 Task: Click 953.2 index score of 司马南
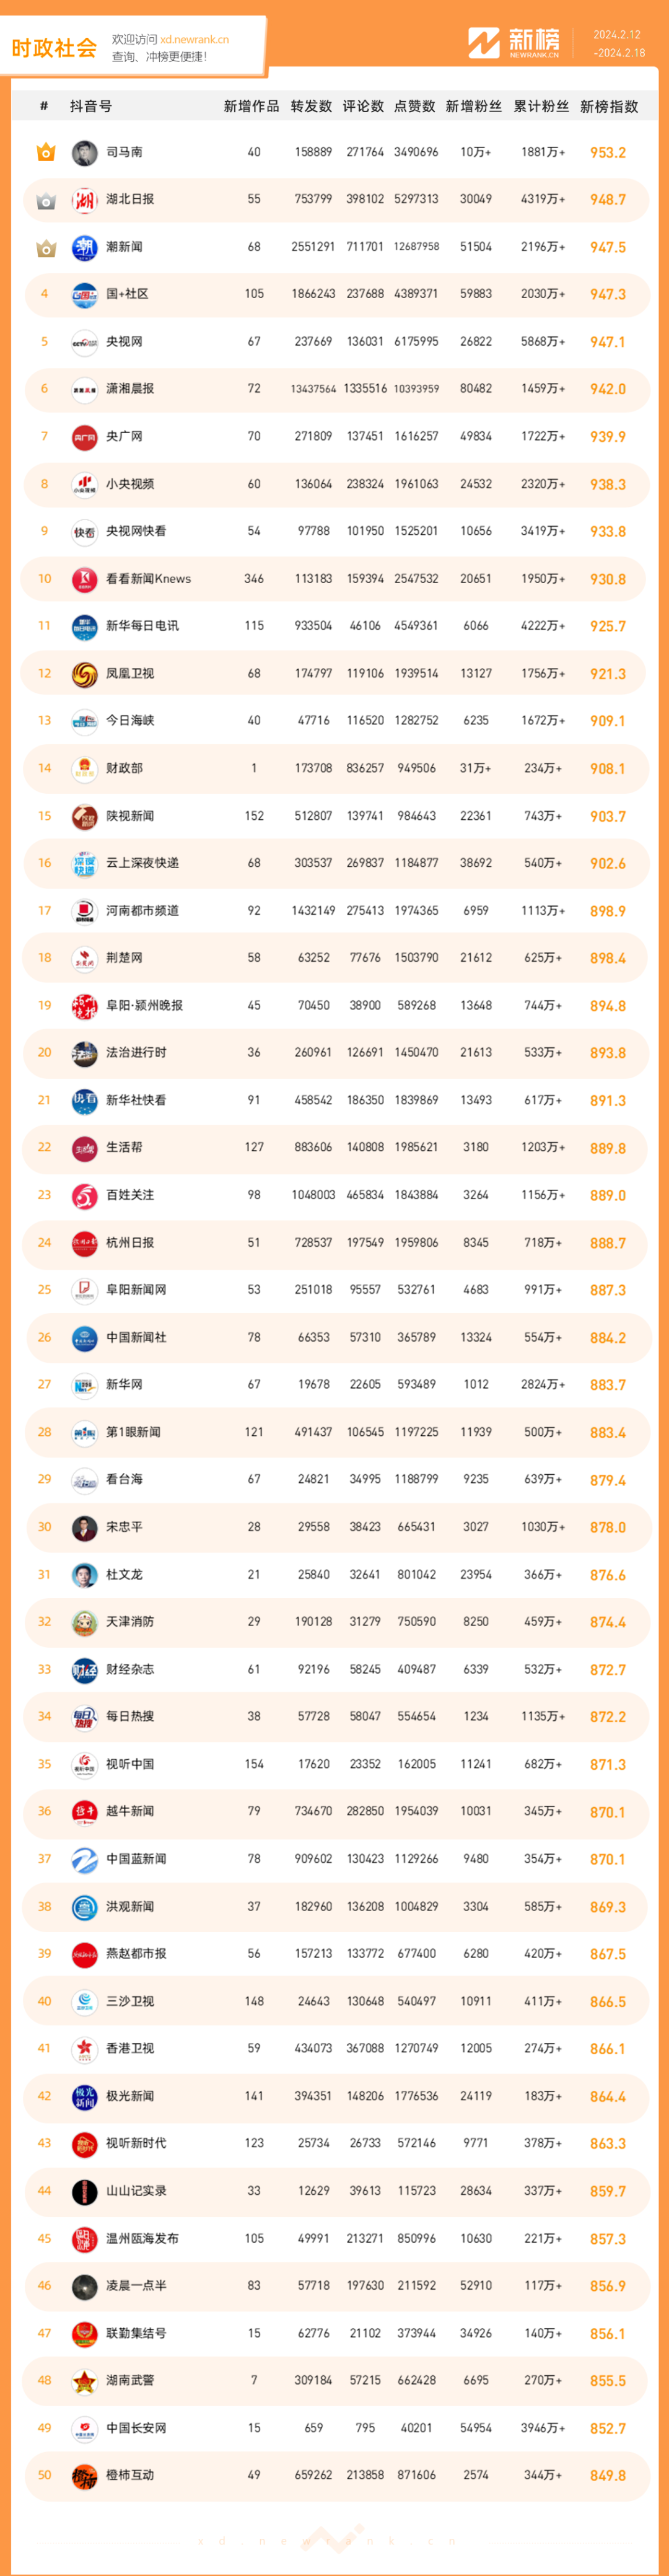pyautogui.click(x=608, y=153)
